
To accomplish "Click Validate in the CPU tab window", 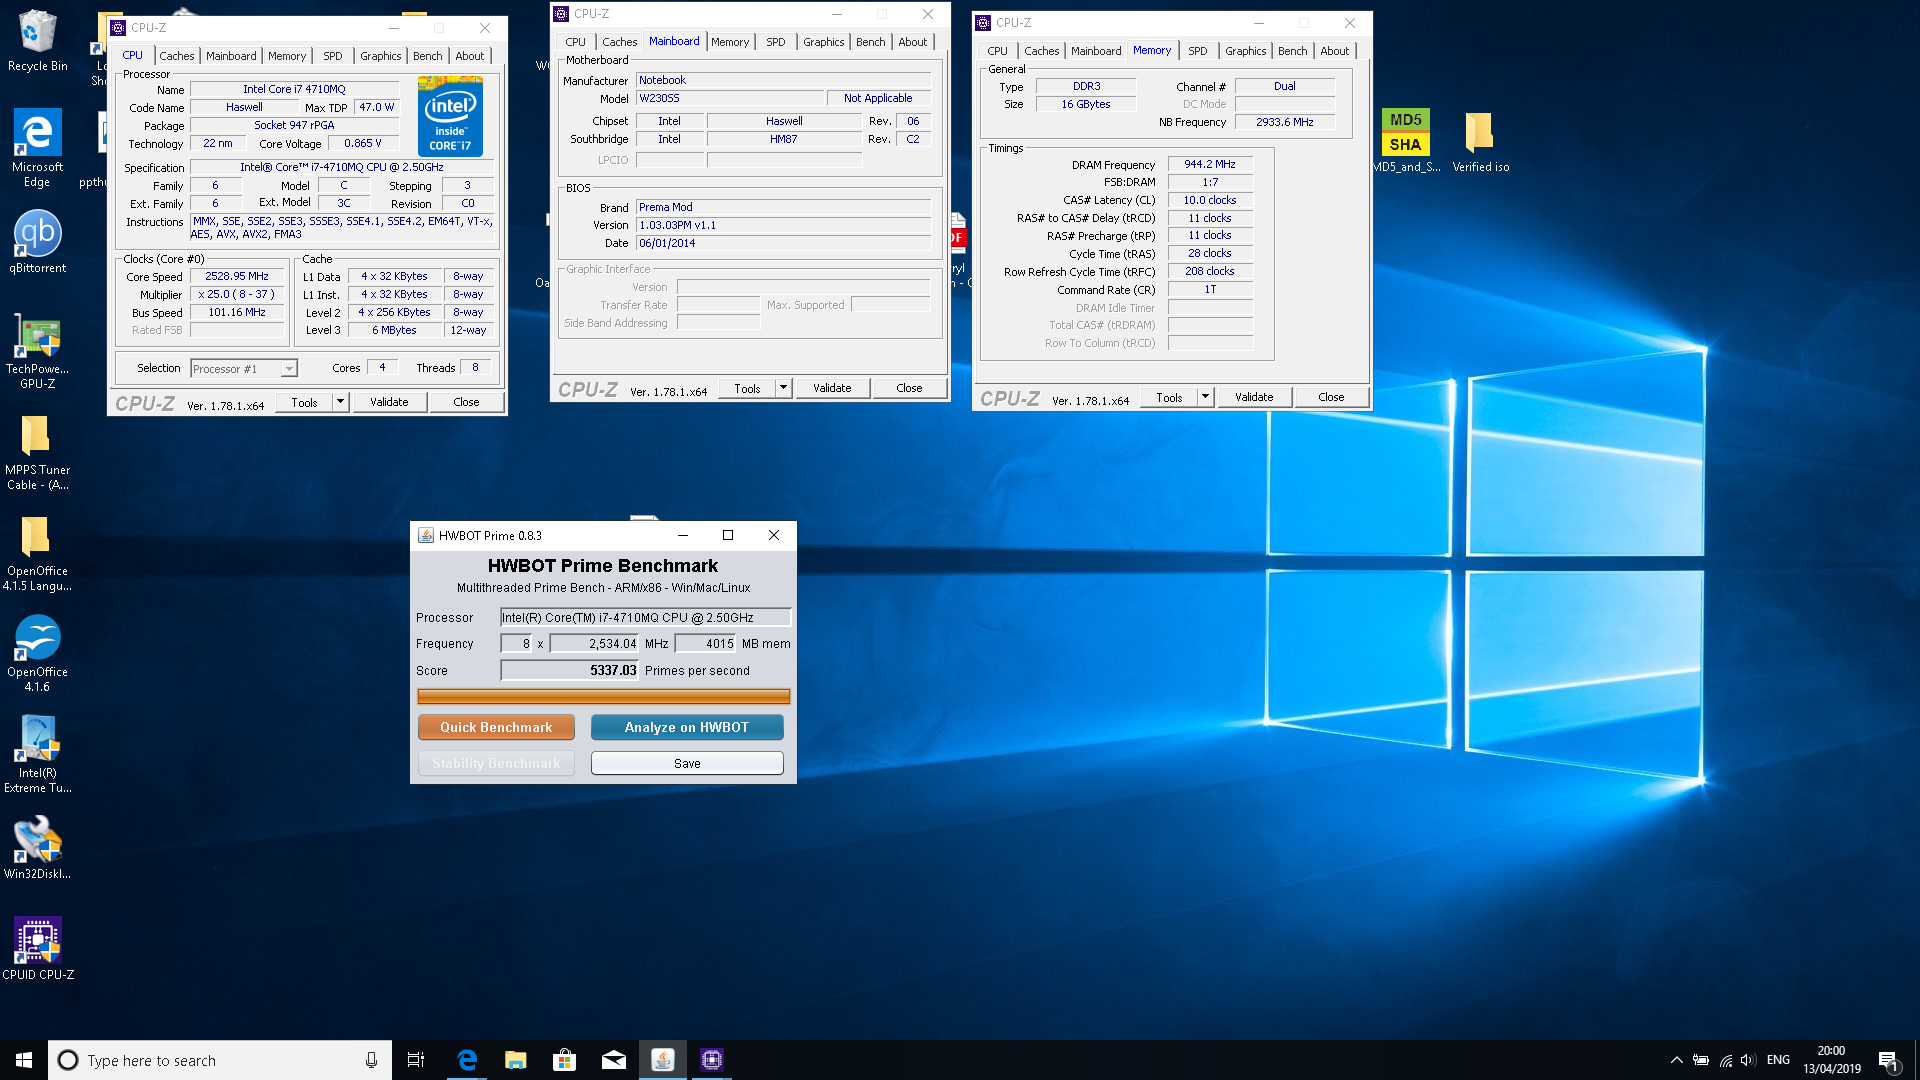I will pos(389,402).
